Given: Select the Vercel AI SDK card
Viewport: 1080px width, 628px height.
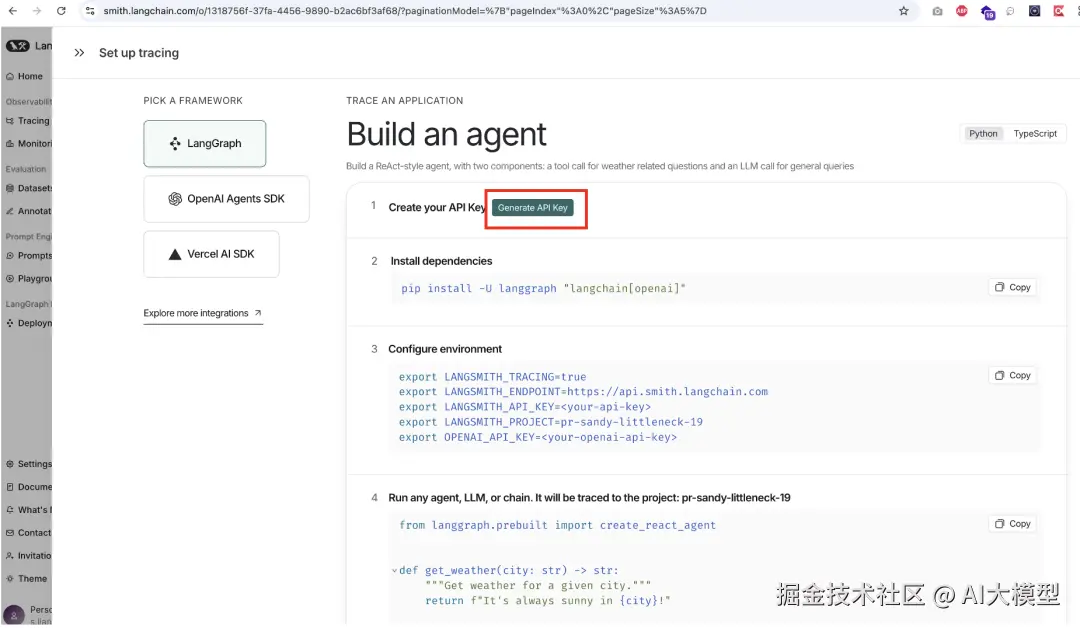Looking at the screenshot, I should 211,254.
